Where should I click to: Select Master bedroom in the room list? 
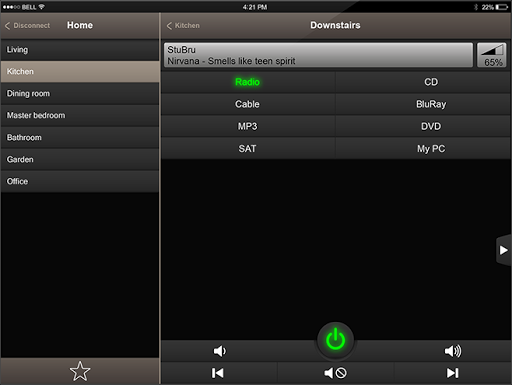pyautogui.click(x=80, y=115)
